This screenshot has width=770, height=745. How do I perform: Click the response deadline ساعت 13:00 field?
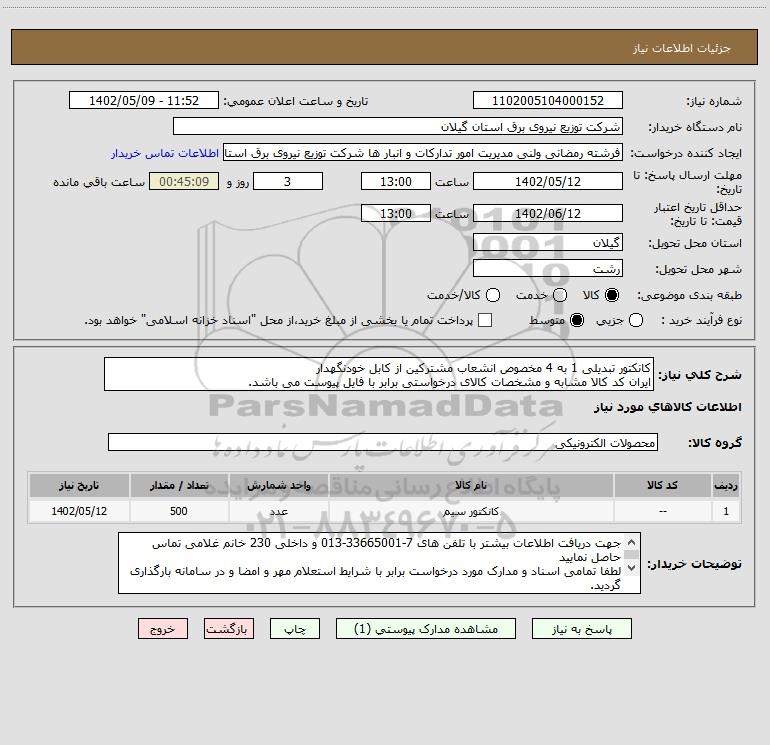point(396,181)
